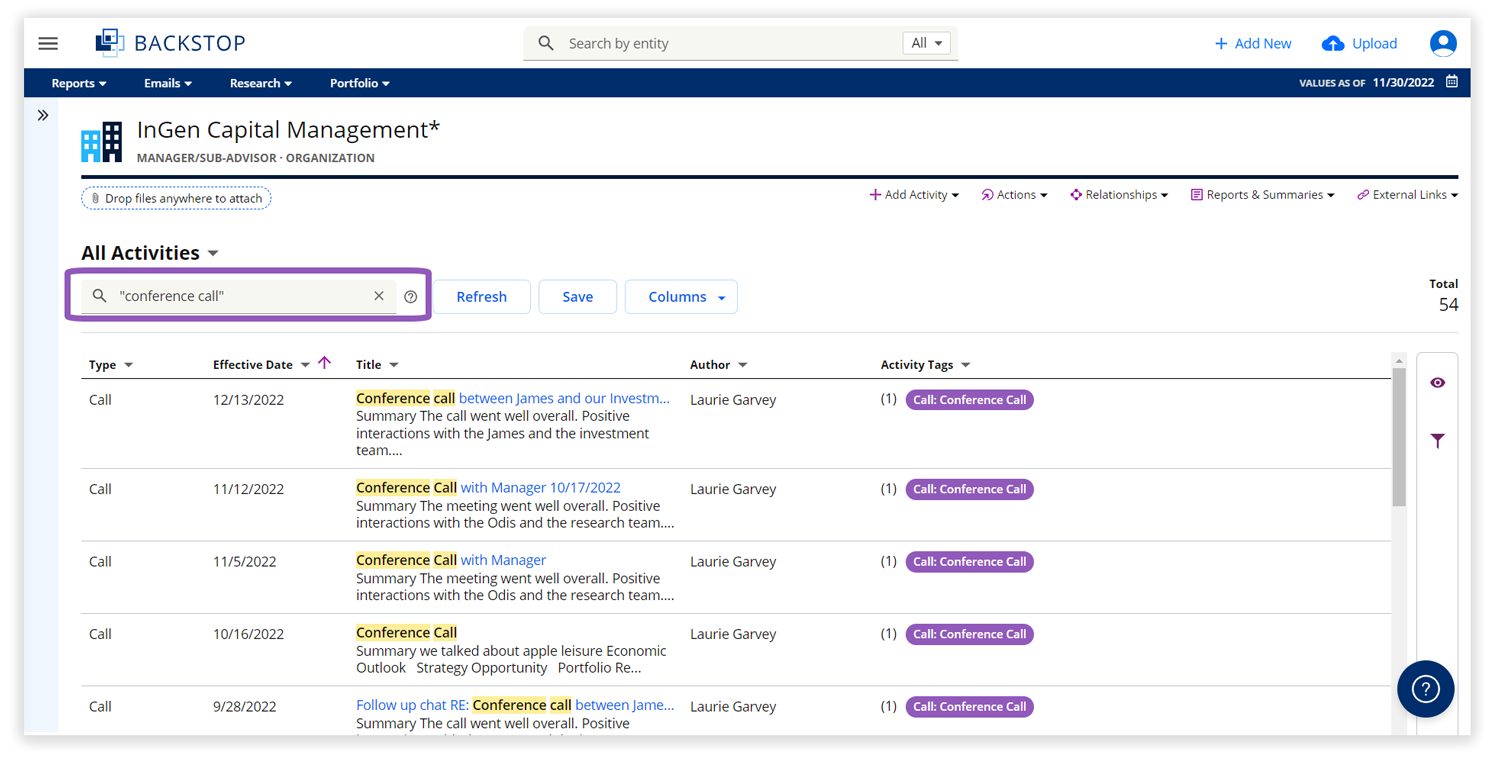This screenshot has height=763, width=1500.
Task: Open Conference call between James link
Action: point(513,398)
